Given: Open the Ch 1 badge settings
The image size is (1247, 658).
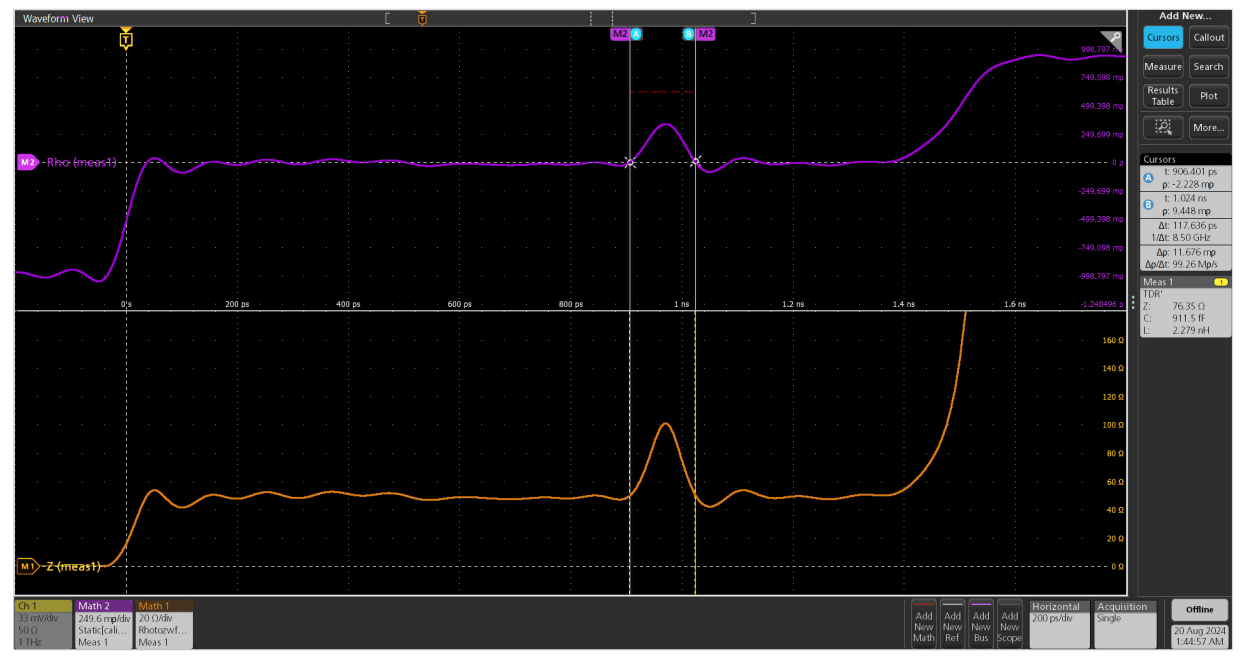Looking at the screenshot, I should point(43,624).
